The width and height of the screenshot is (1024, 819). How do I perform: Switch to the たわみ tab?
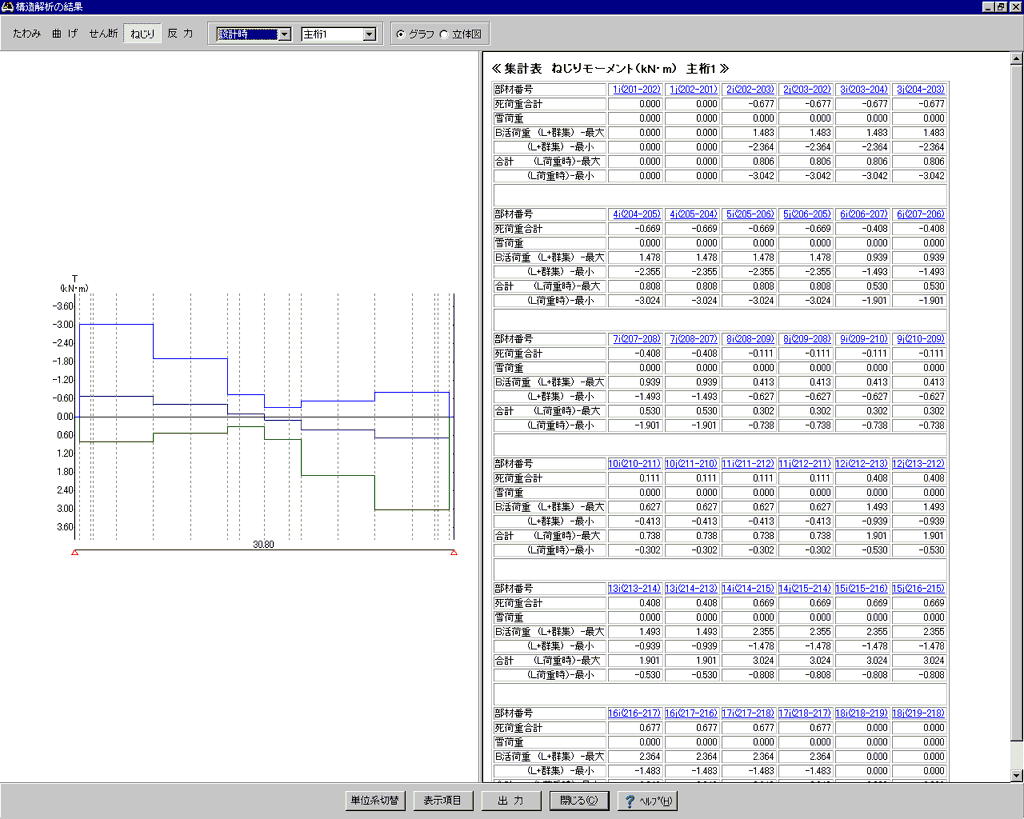point(27,33)
